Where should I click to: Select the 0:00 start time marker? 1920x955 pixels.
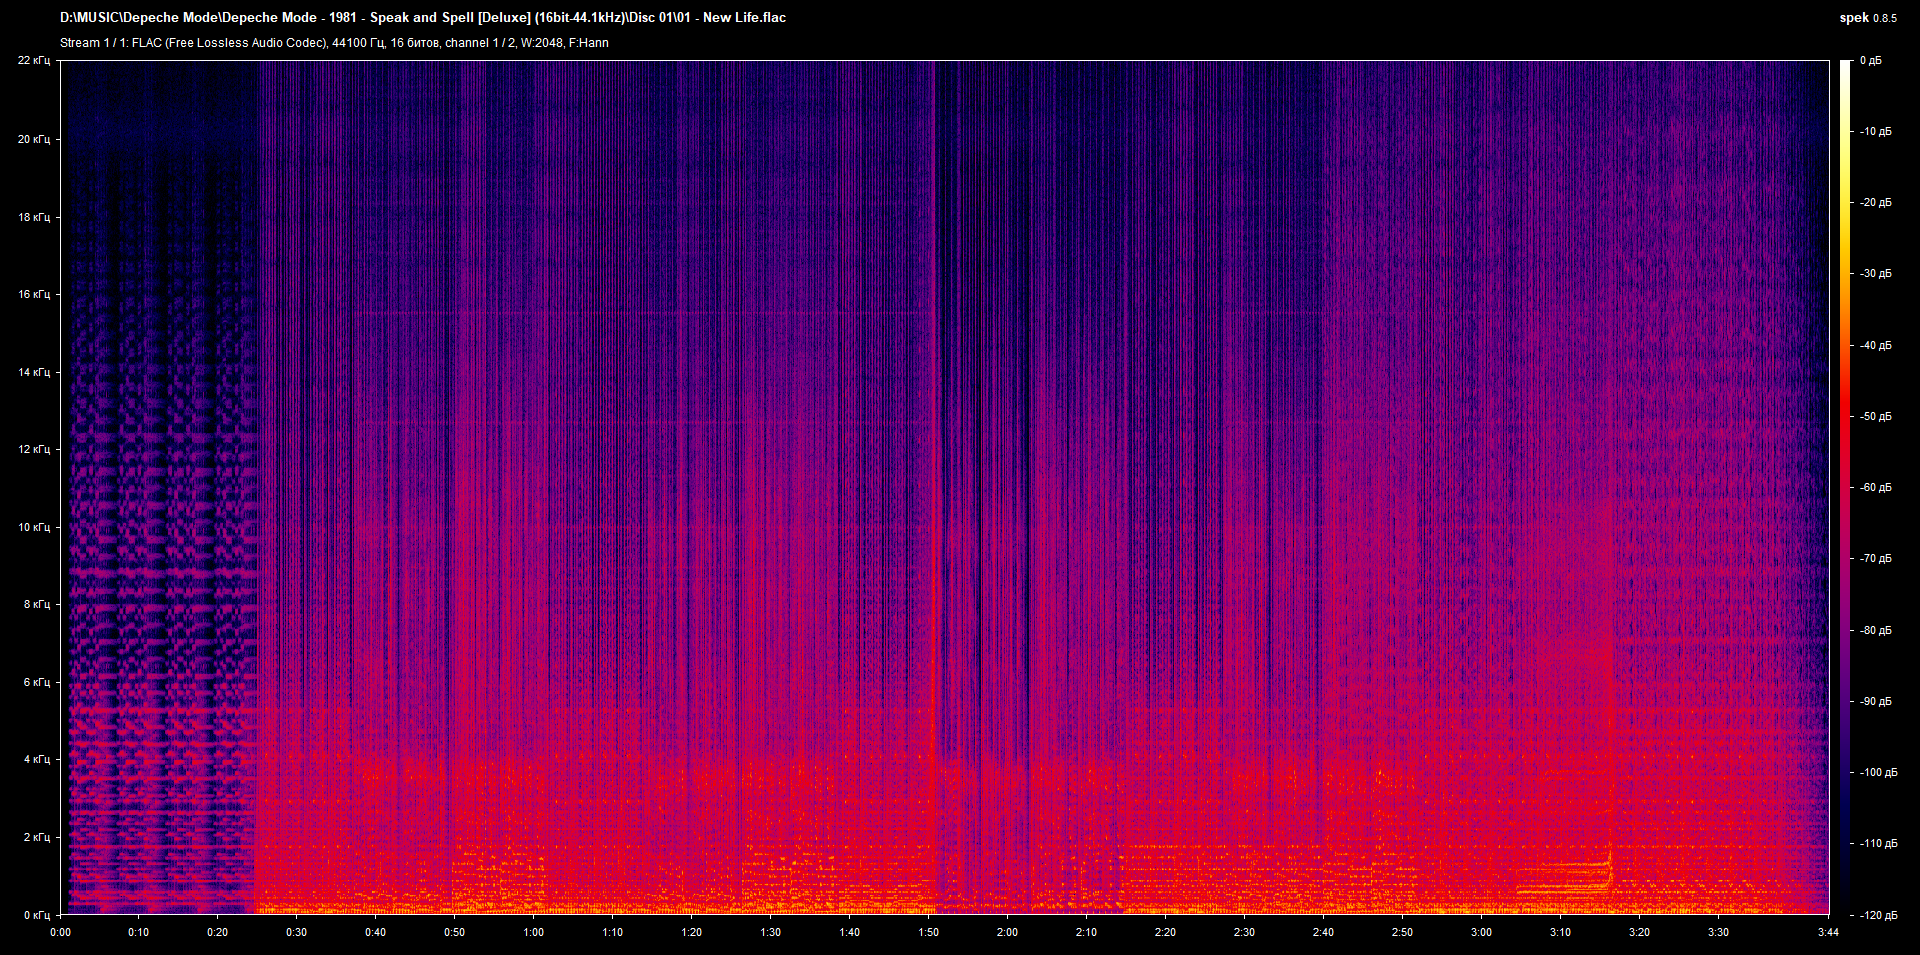60,932
